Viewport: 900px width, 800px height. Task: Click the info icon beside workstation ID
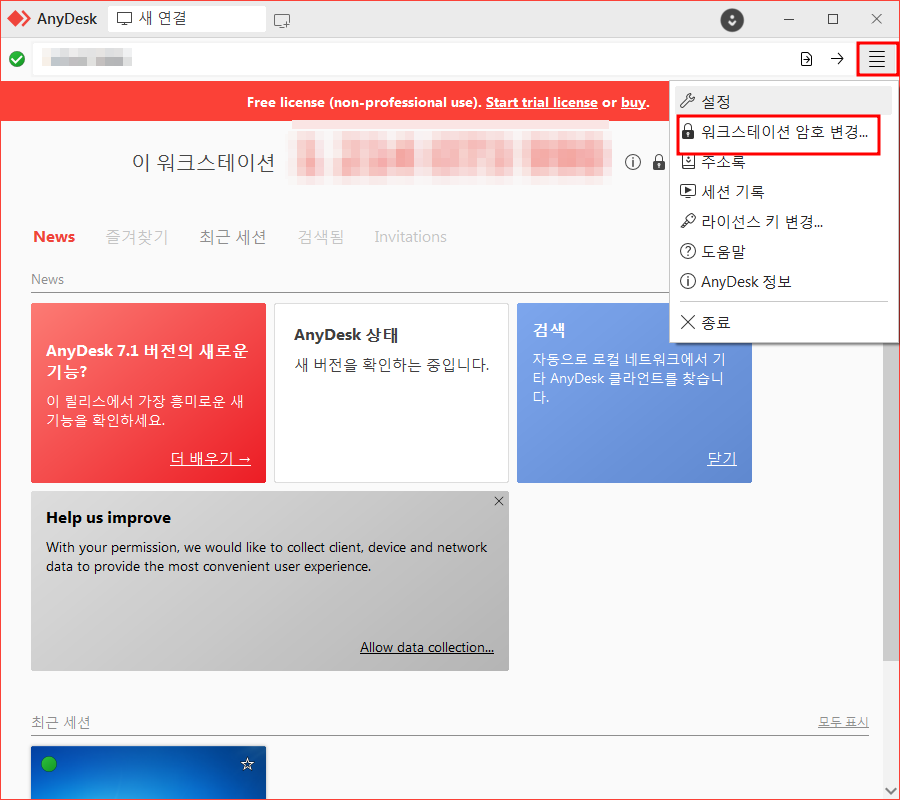pos(633,161)
